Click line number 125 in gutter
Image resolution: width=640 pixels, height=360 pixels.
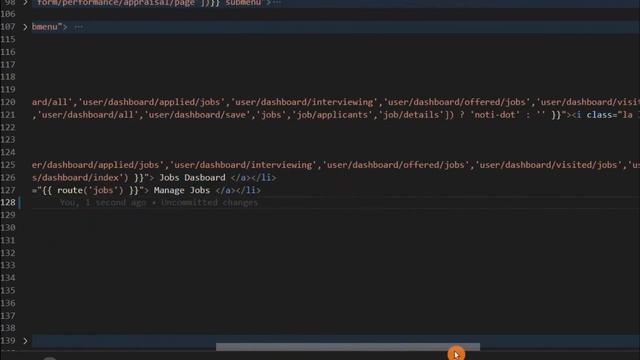[8, 165]
